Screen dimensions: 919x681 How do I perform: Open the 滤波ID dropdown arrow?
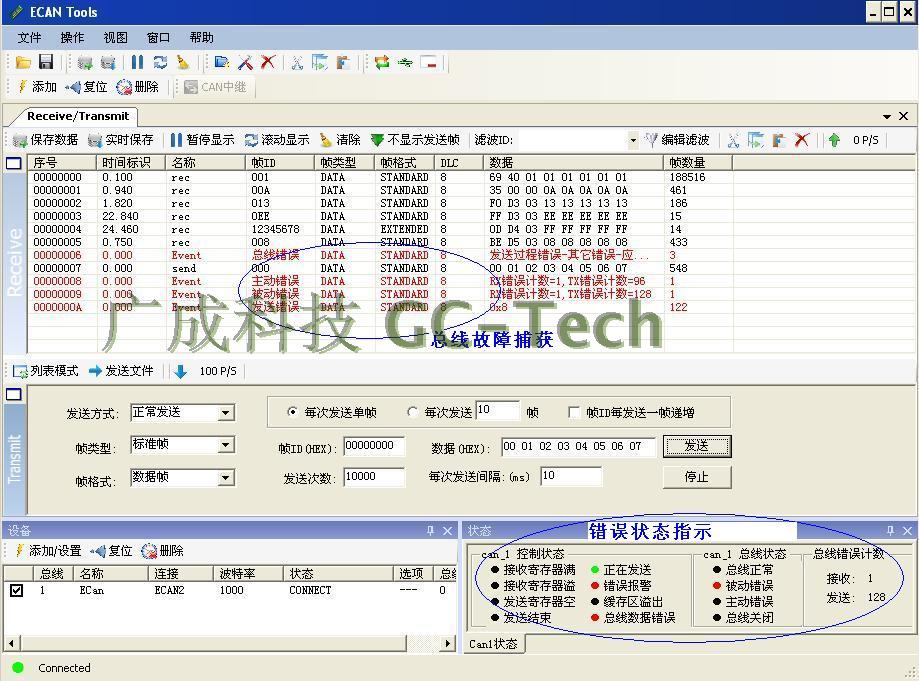coord(632,141)
